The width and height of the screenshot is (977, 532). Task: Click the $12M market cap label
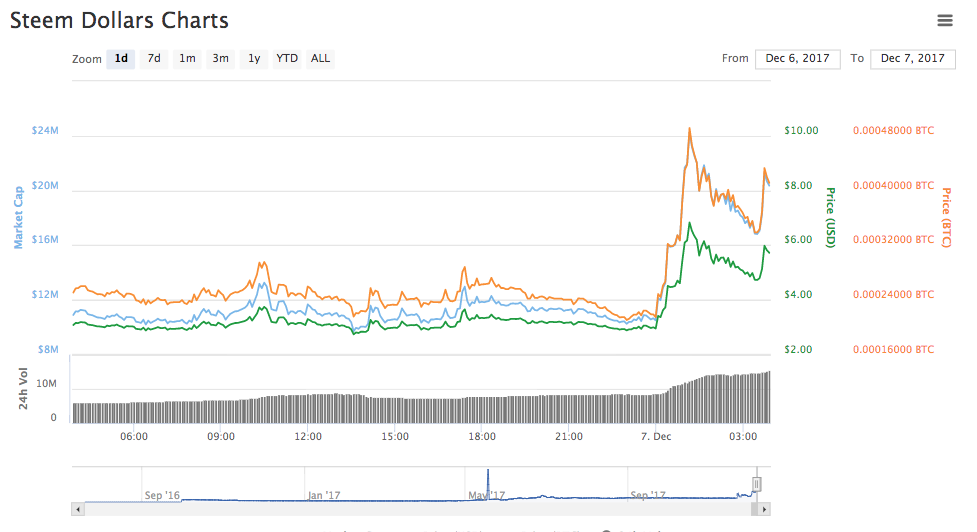click(x=45, y=294)
